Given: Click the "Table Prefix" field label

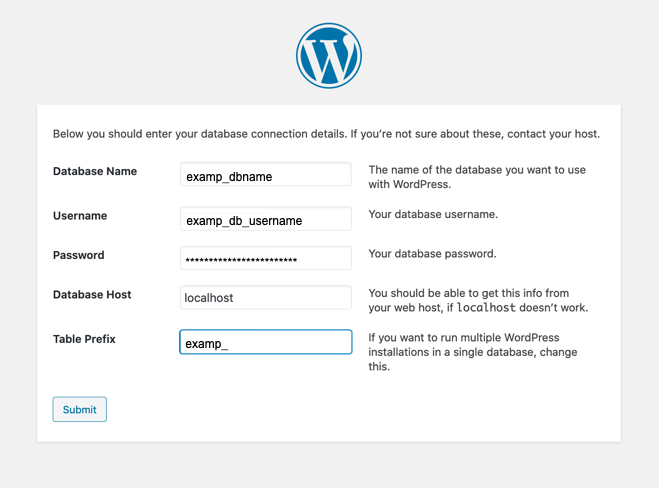Looking at the screenshot, I should click(84, 339).
